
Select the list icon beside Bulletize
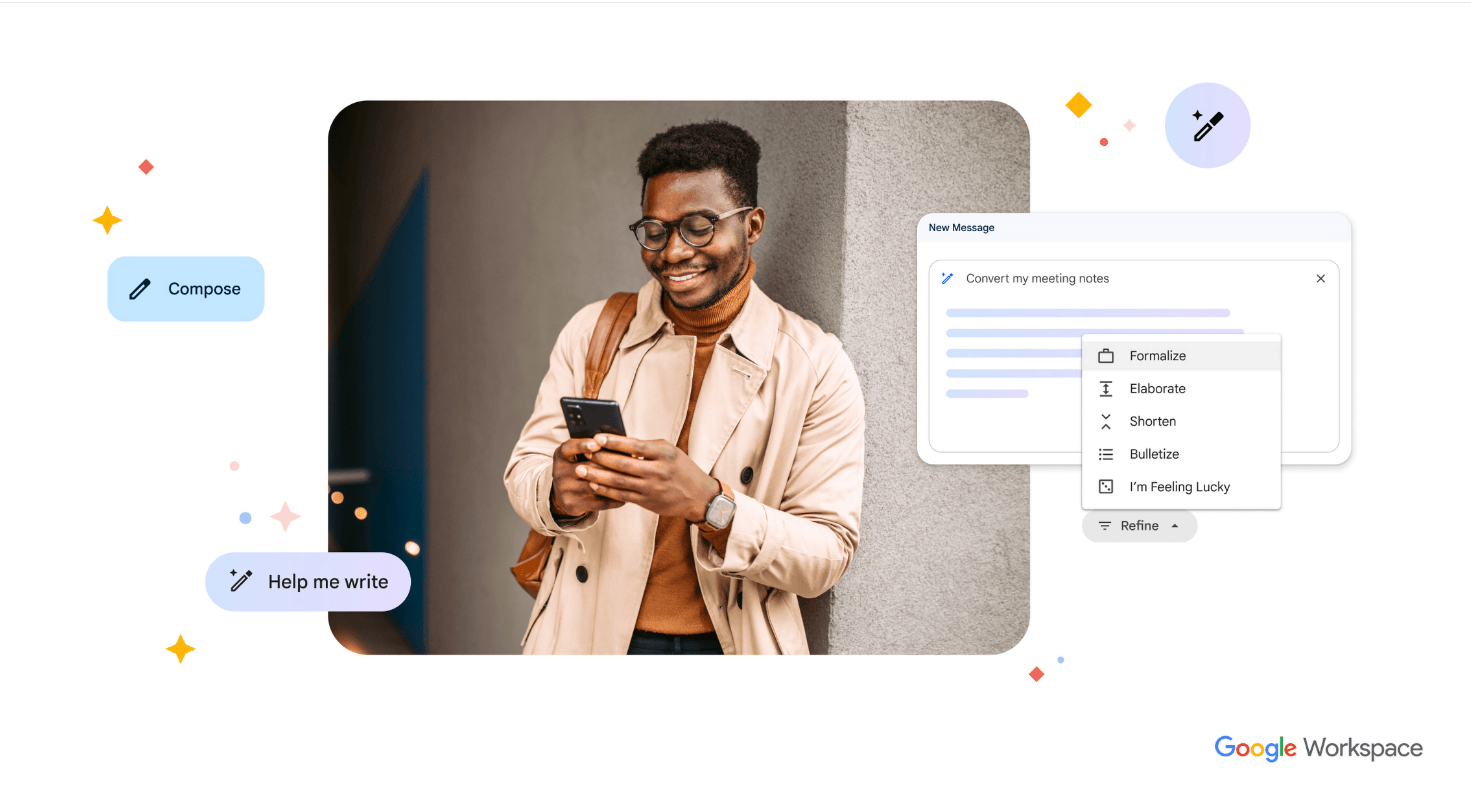[1106, 454]
